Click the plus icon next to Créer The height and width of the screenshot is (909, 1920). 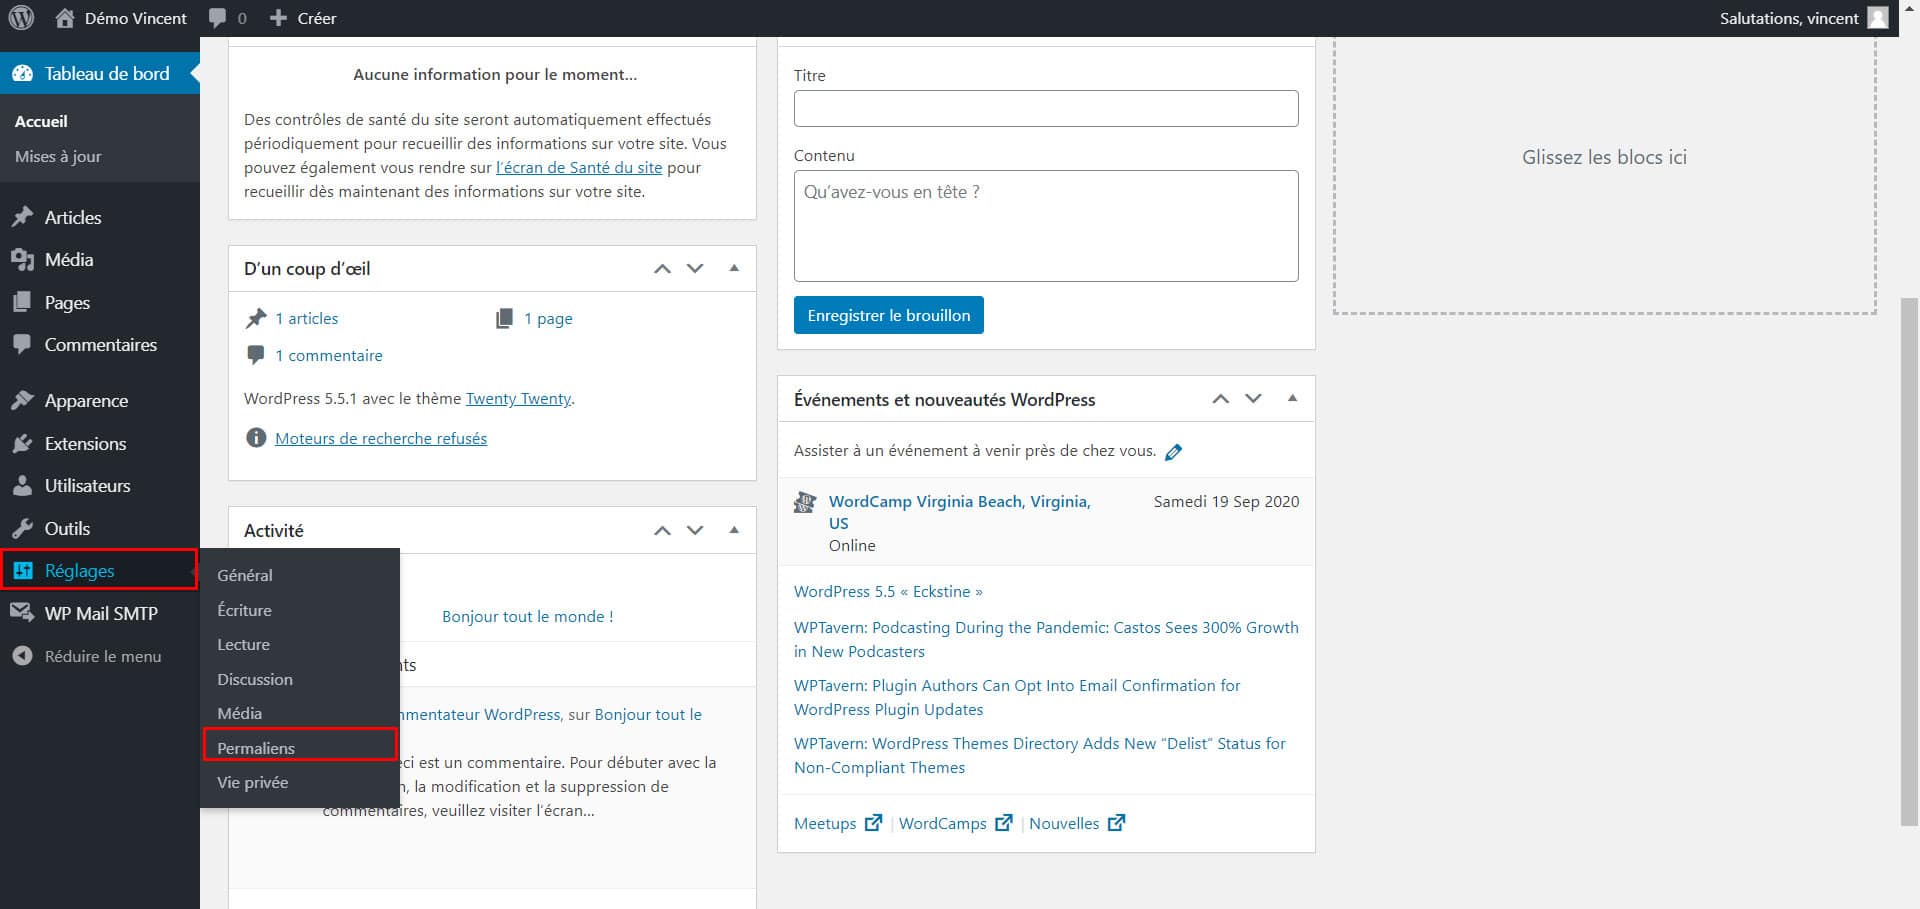(x=279, y=18)
